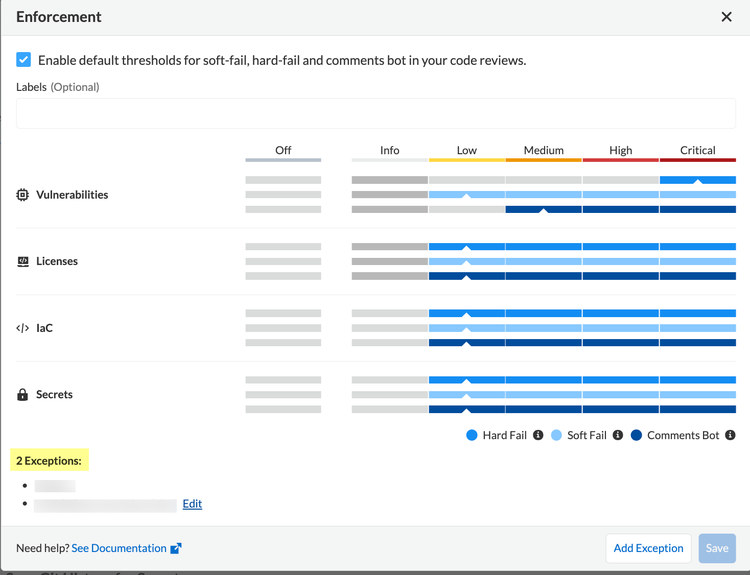Set IaC hard fail to Off
The width and height of the screenshot is (750, 575).
(x=283, y=313)
